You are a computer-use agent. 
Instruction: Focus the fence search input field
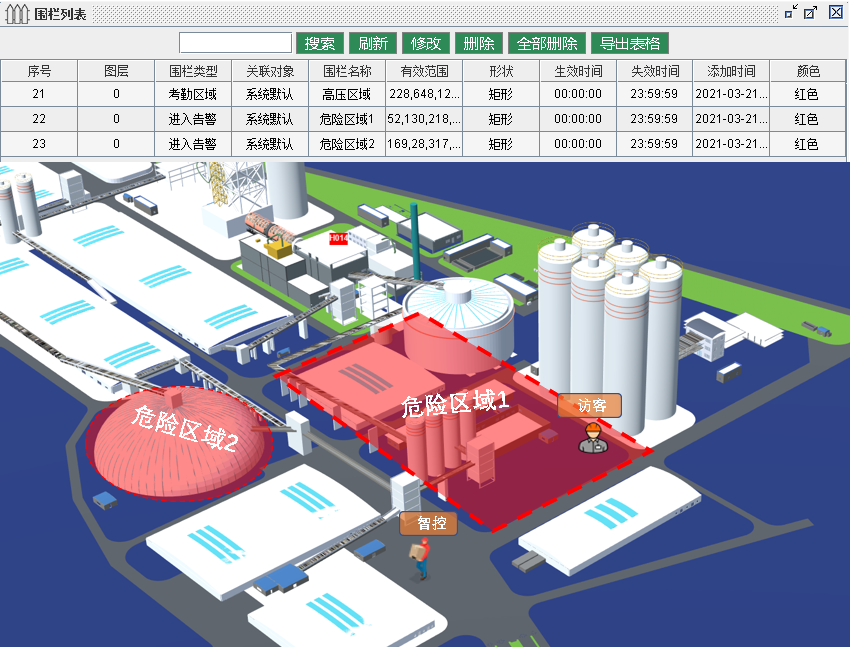pyautogui.click(x=235, y=43)
